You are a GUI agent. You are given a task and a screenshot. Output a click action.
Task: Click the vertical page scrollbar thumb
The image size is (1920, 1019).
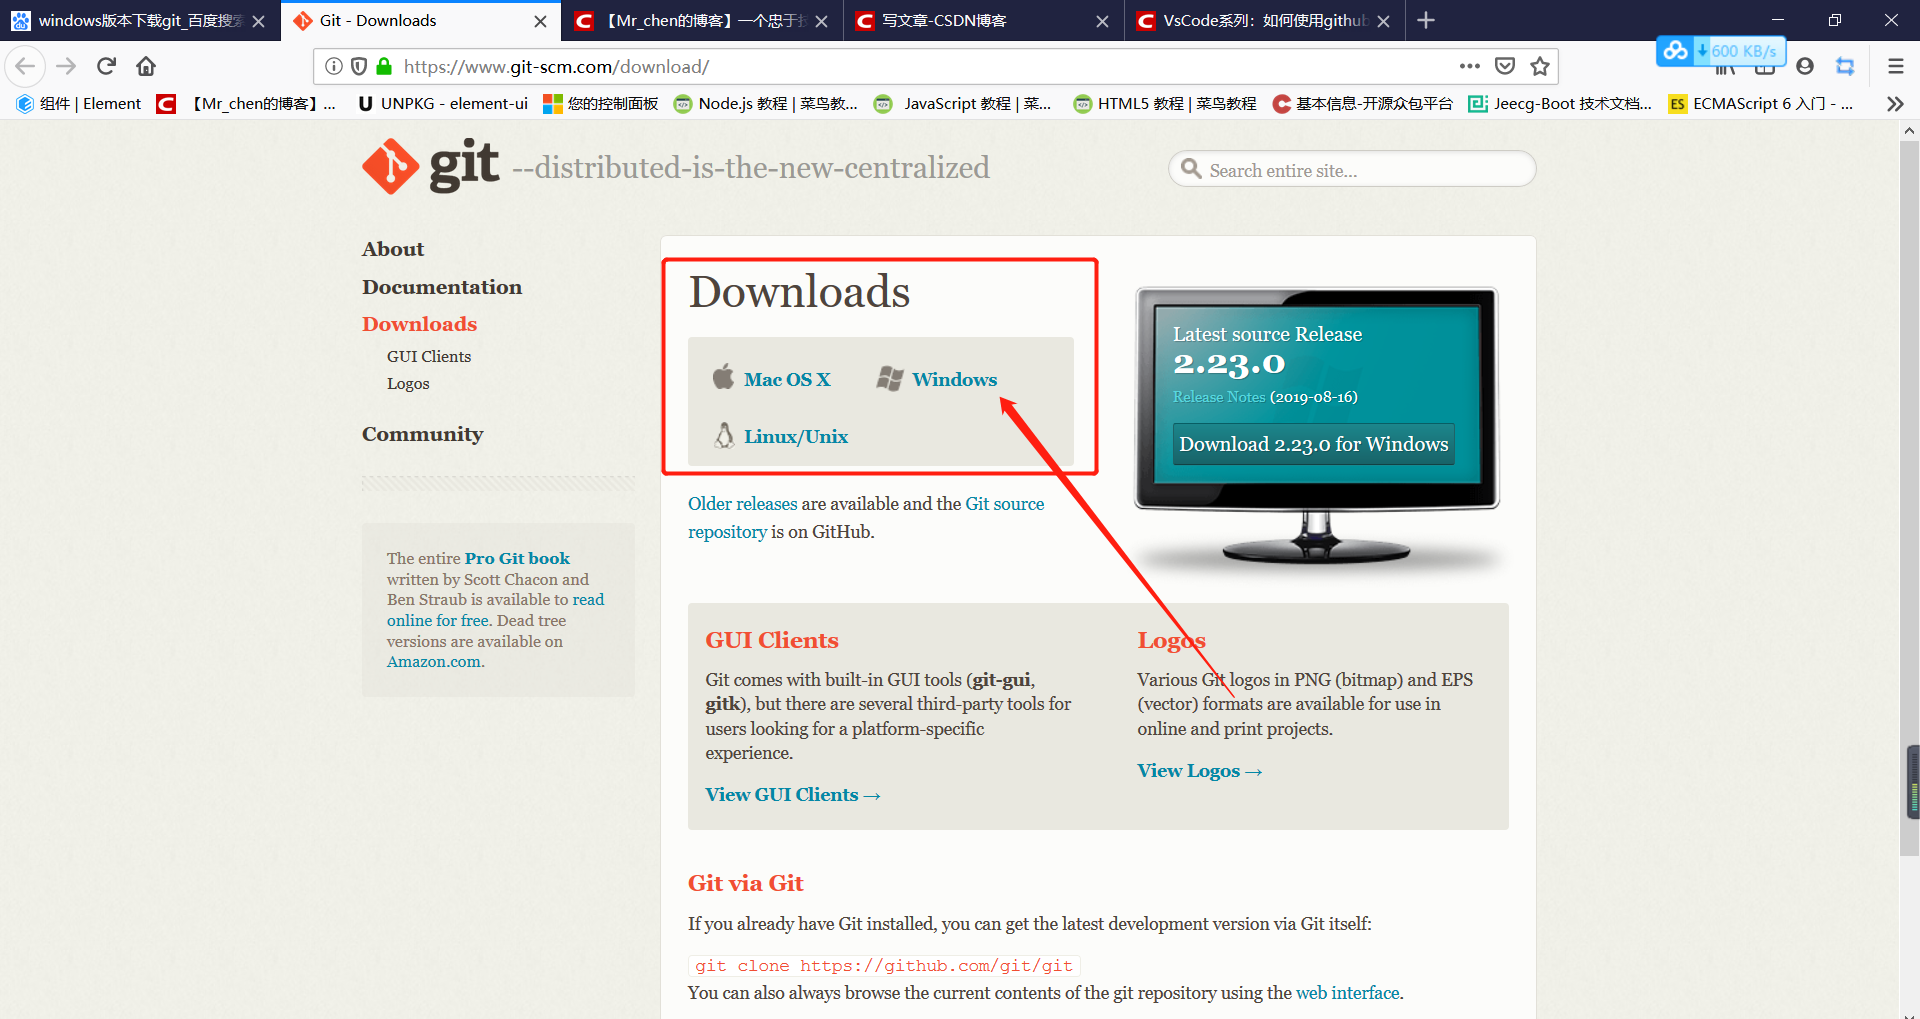coord(1909,783)
